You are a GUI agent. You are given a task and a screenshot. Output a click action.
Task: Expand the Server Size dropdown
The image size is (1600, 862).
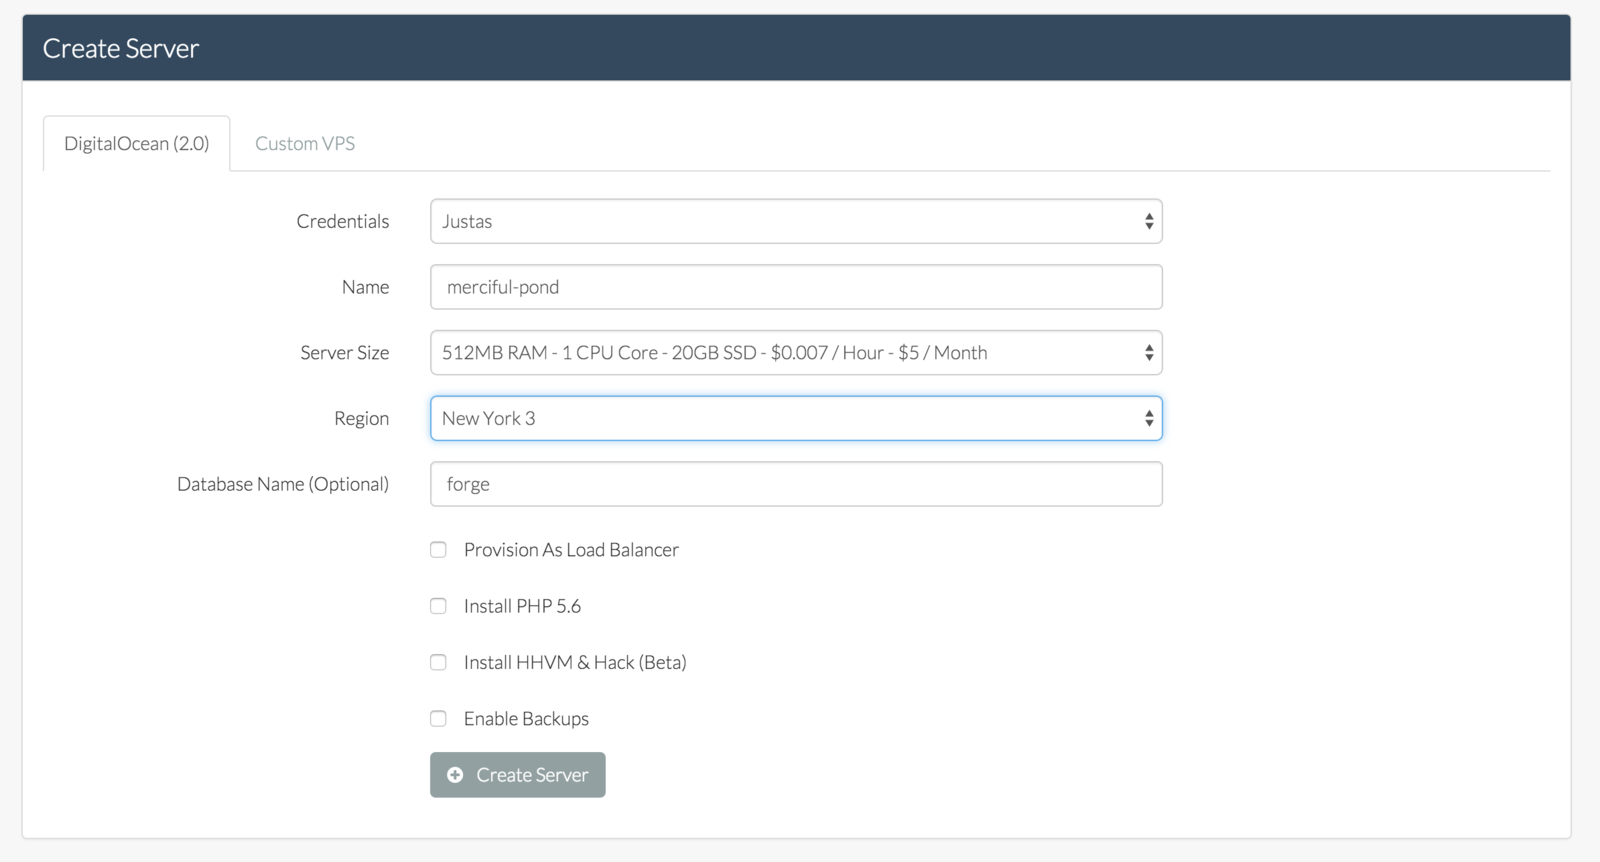(796, 353)
